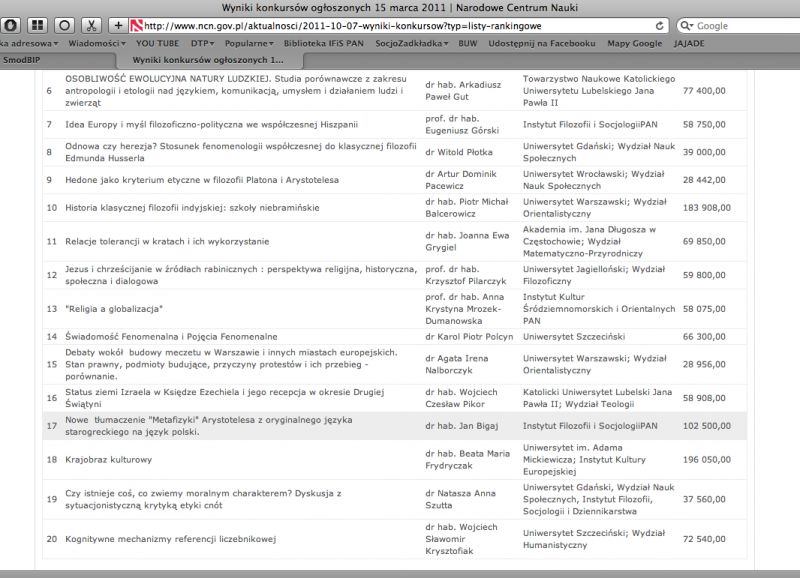Click name 'dr Karol Piotr Polcyn'

coord(469,337)
